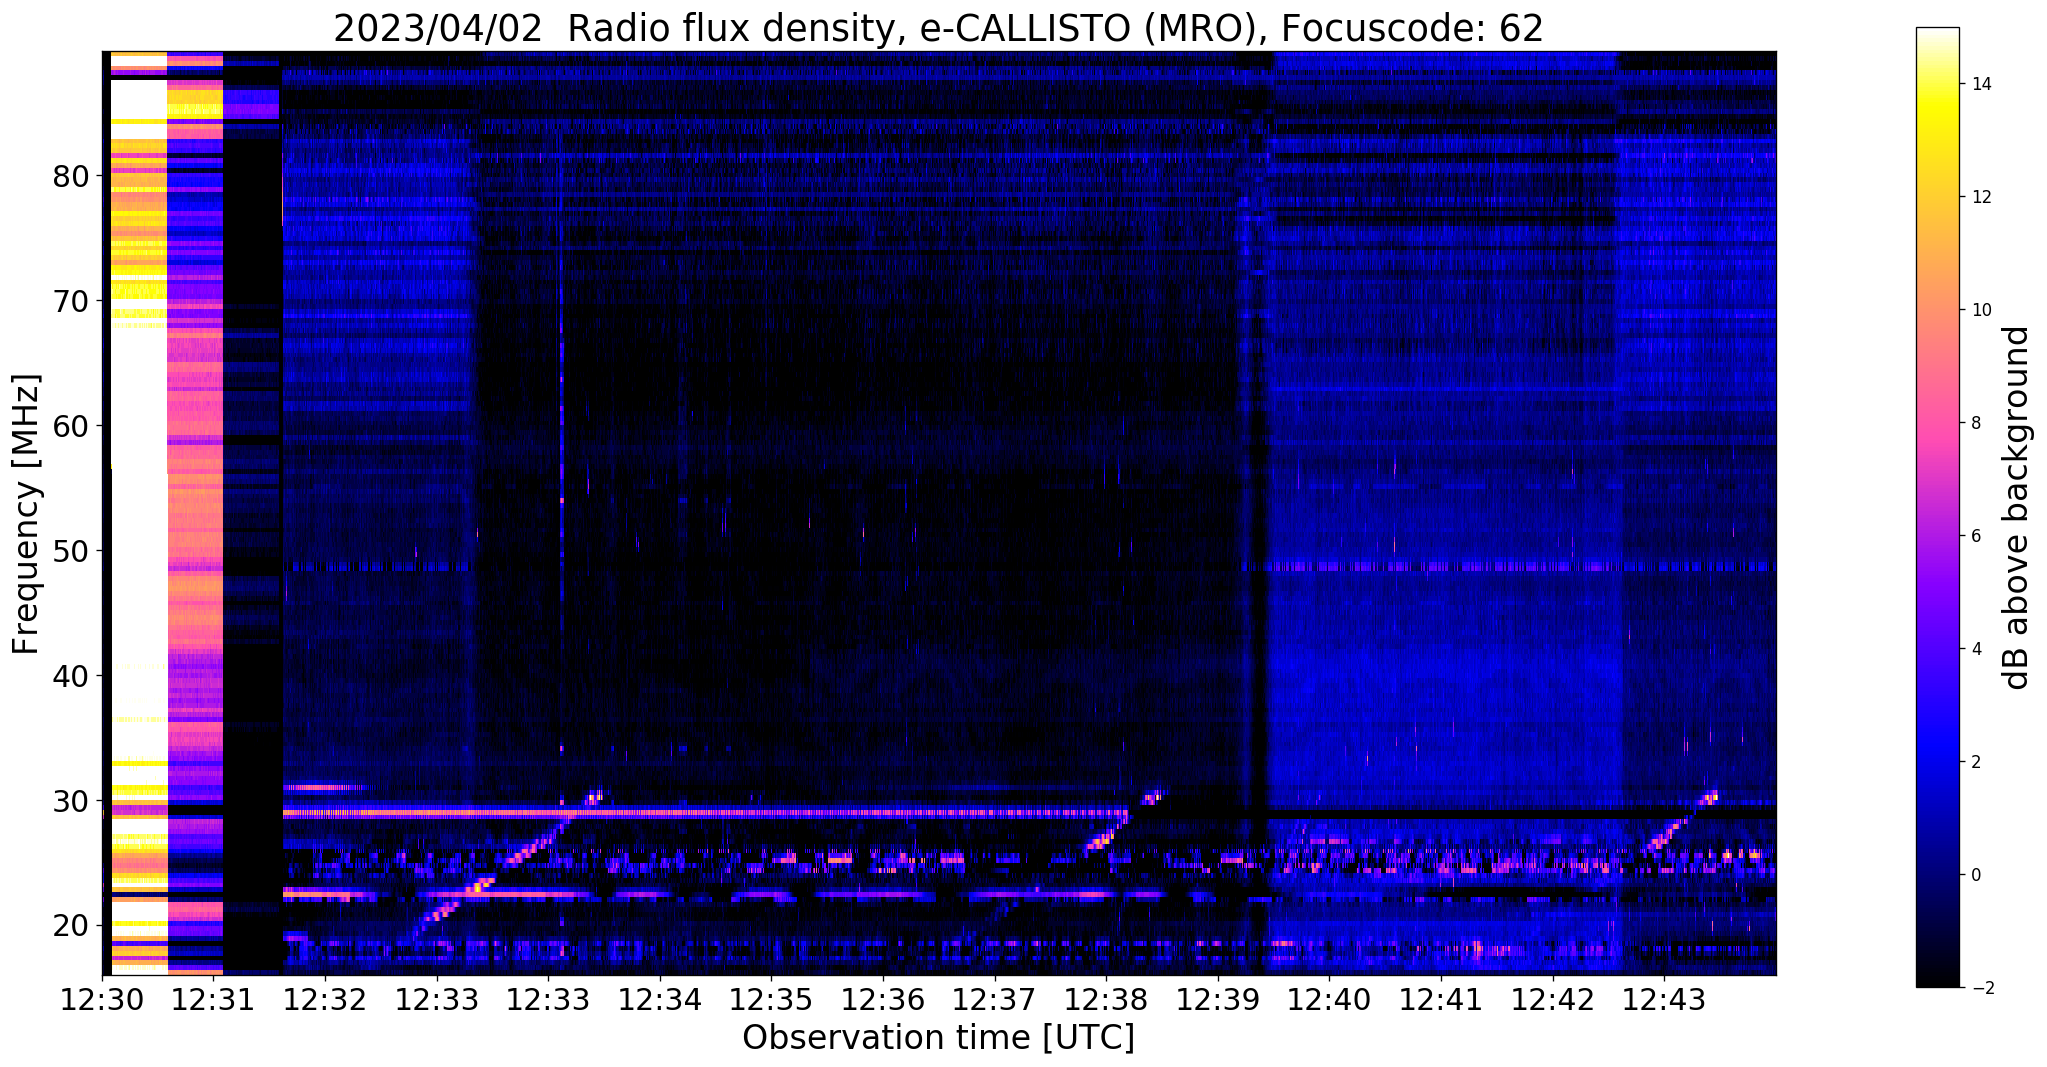The height and width of the screenshot is (1067, 2047).
Task: Click the 10 tick on the colorbar
Action: [1979, 311]
